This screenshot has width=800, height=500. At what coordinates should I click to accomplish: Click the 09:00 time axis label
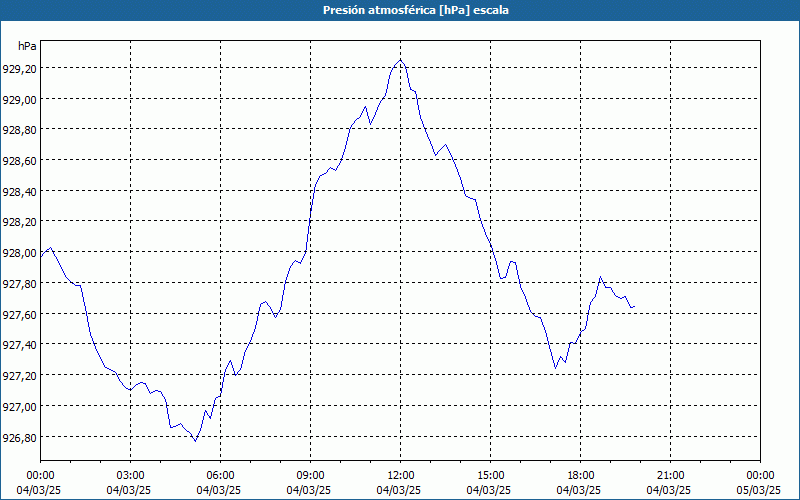coord(311,476)
